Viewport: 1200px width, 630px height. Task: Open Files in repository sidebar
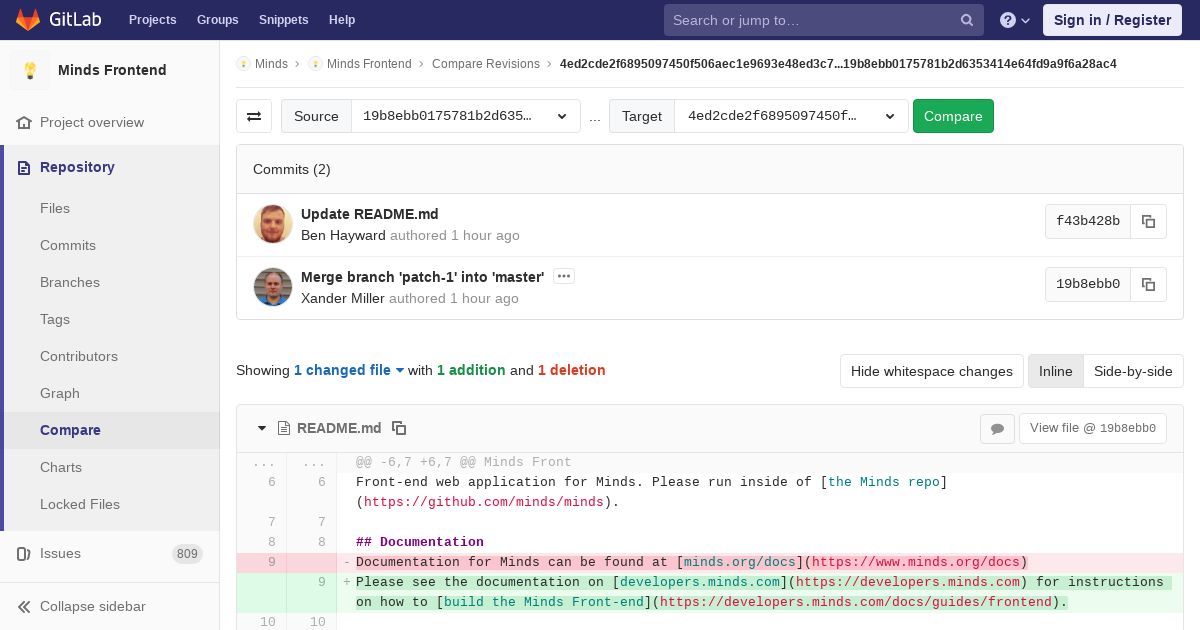pos(55,208)
